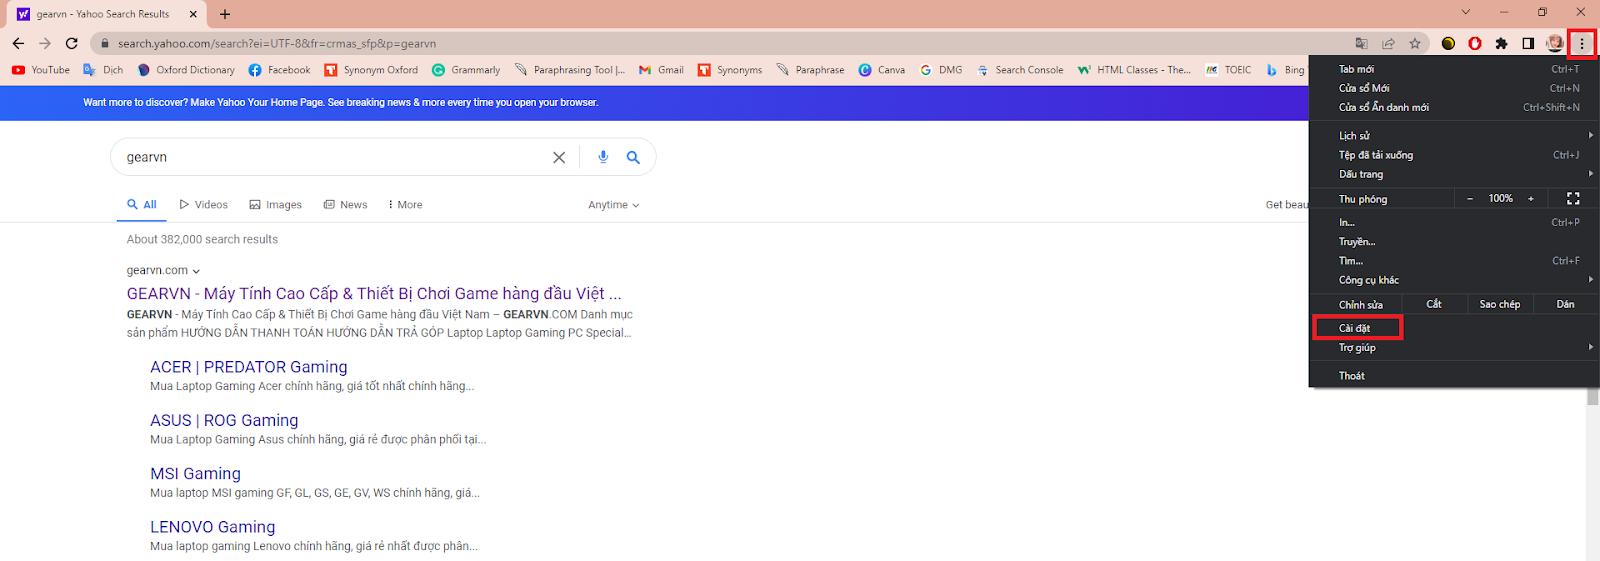The height and width of the screenshot is (561, 1600).
Task: Expand the Lịch sử submenu
Action: click(x=1454, y=136)
